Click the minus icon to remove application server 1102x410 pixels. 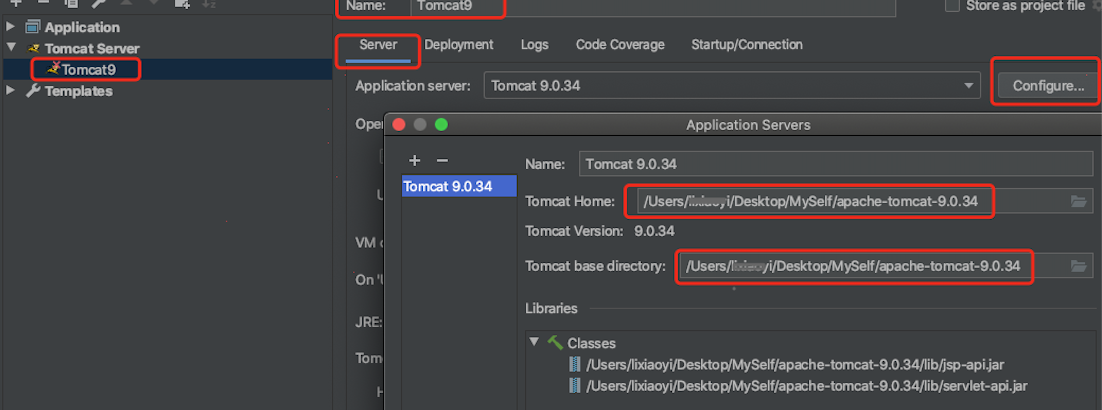442,161
